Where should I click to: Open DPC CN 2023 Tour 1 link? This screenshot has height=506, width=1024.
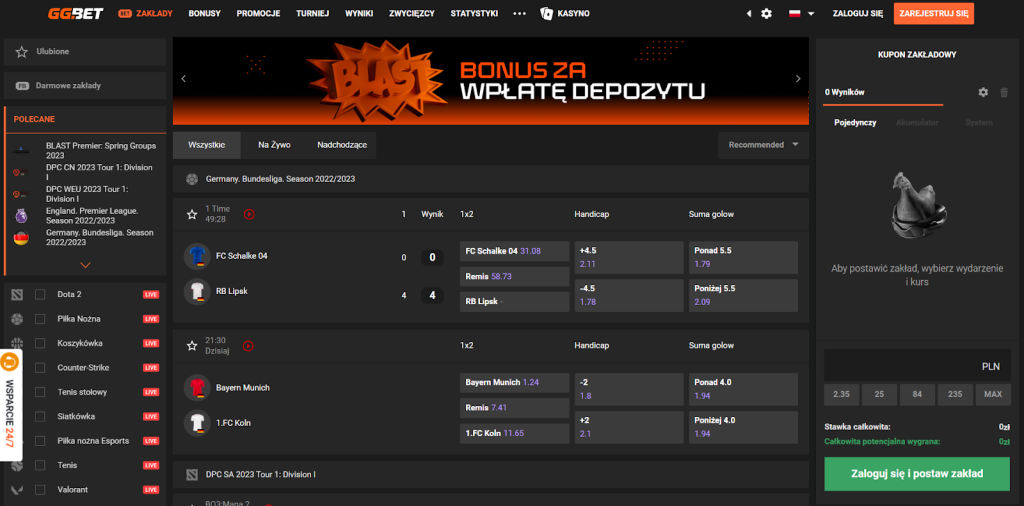click(99, 172)
